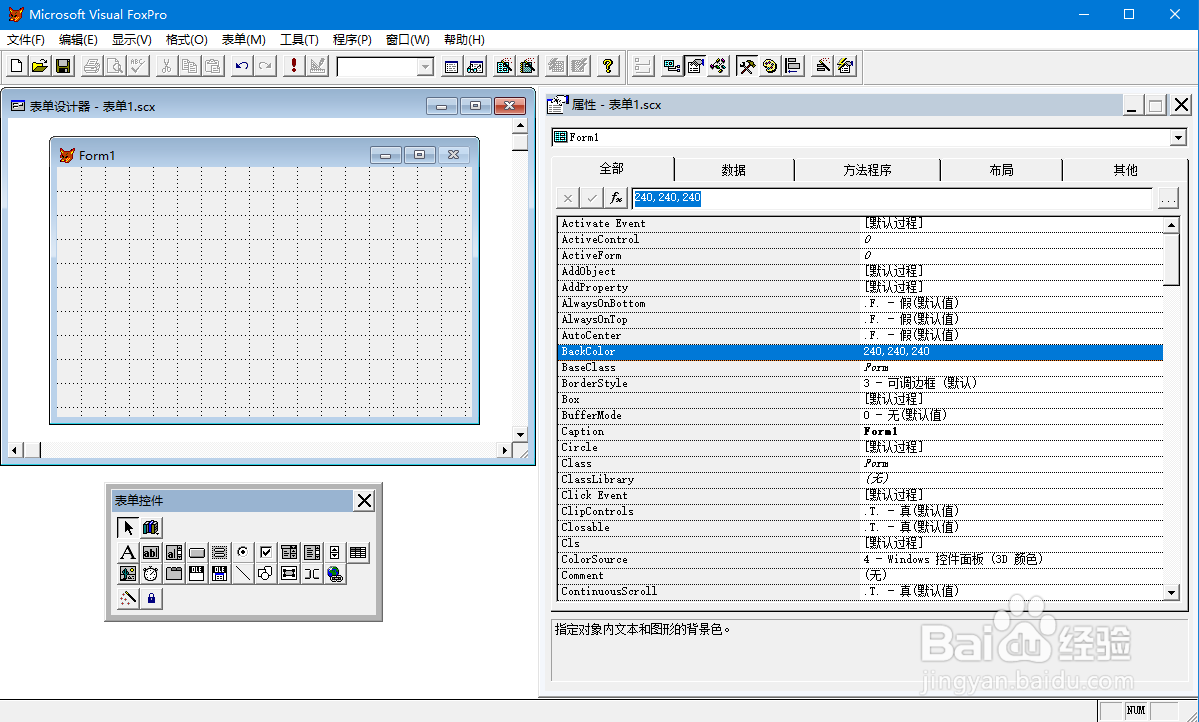Save the form with the floppy disk icon
The width and height of the screenshot is (1199, 722).
tap(63, 66)
